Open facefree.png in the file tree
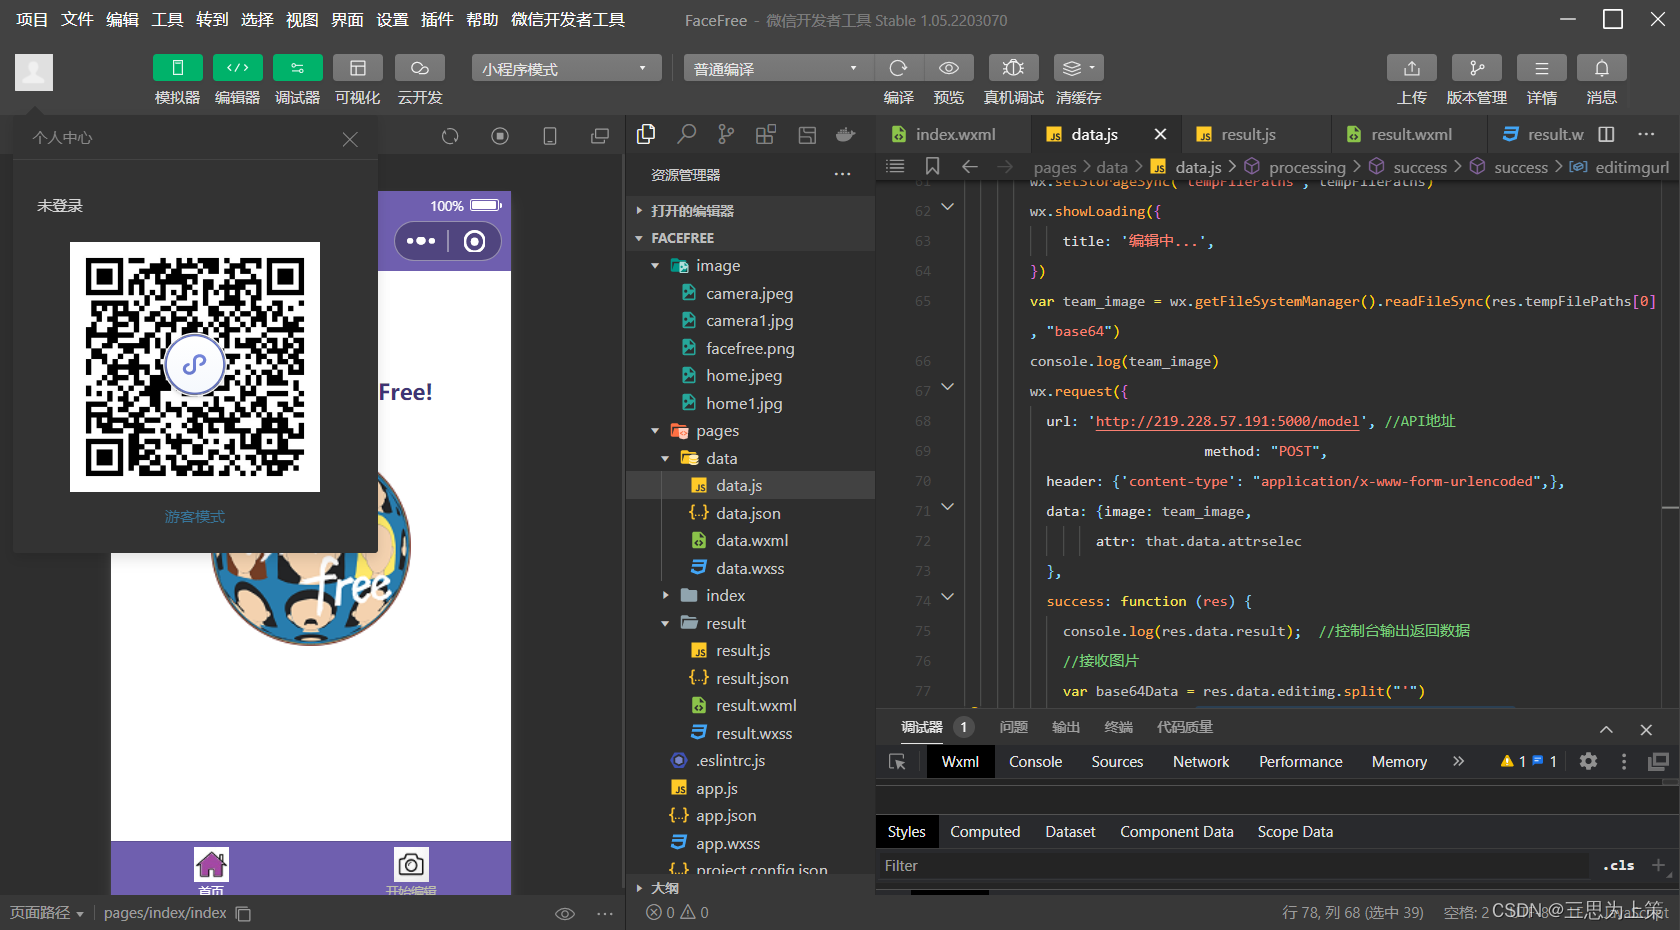This screenshot has width=1680, height=930. 750,348
